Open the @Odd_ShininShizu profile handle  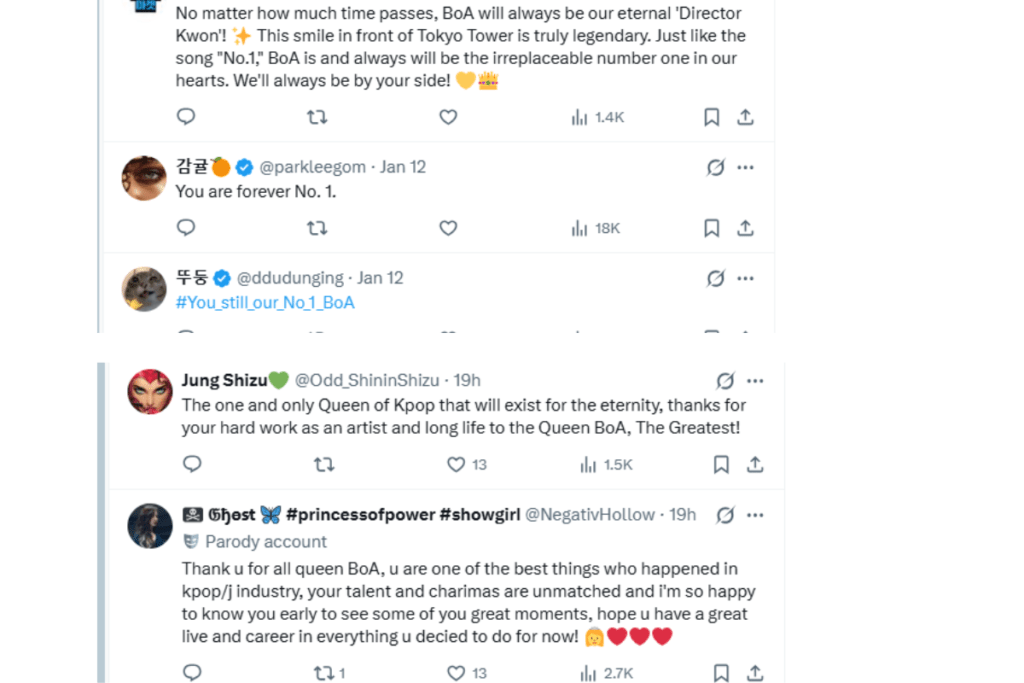[367, 380]
